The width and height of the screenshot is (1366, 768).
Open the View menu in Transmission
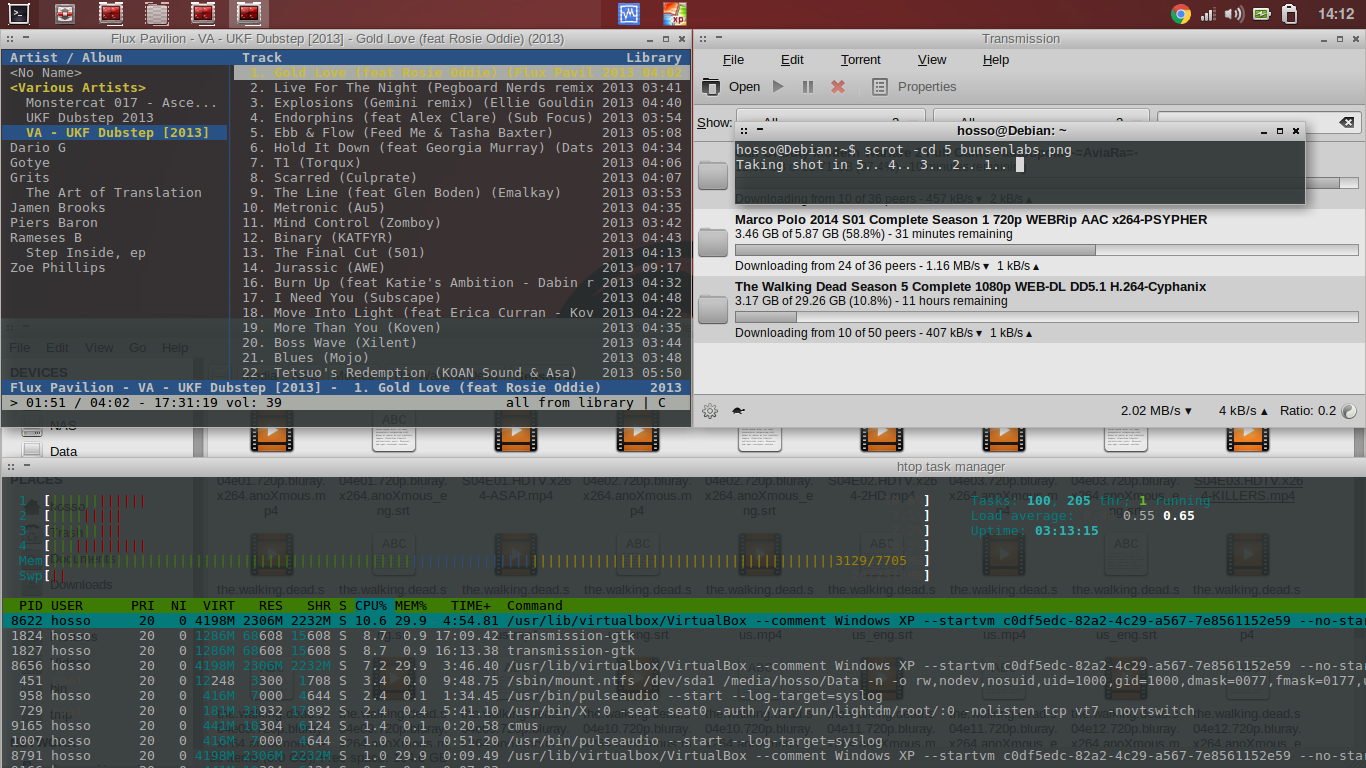tap(931, 60)
